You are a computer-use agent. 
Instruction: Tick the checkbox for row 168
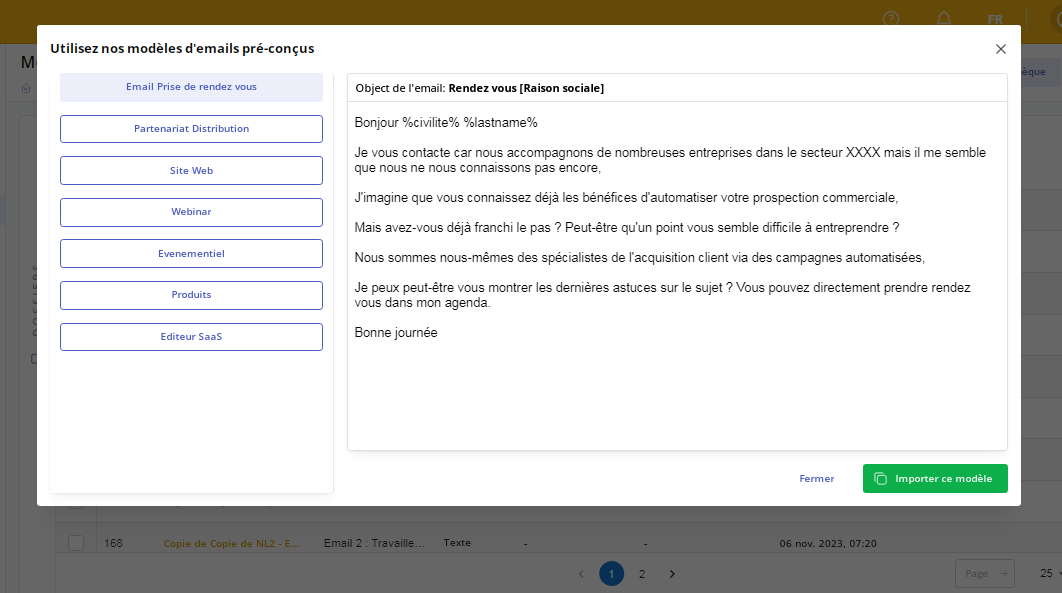(x=76, y=543)
